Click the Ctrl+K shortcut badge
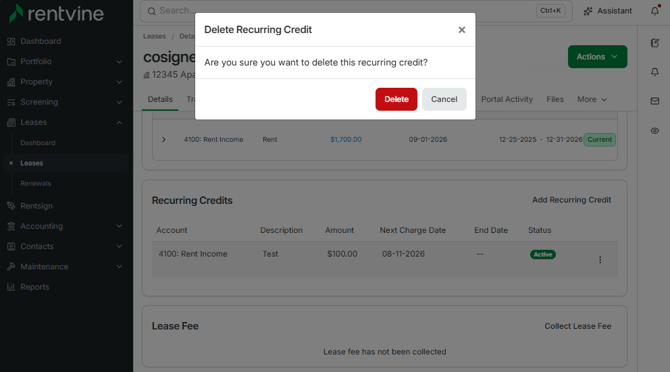670x372 pixels. [550, 11]
